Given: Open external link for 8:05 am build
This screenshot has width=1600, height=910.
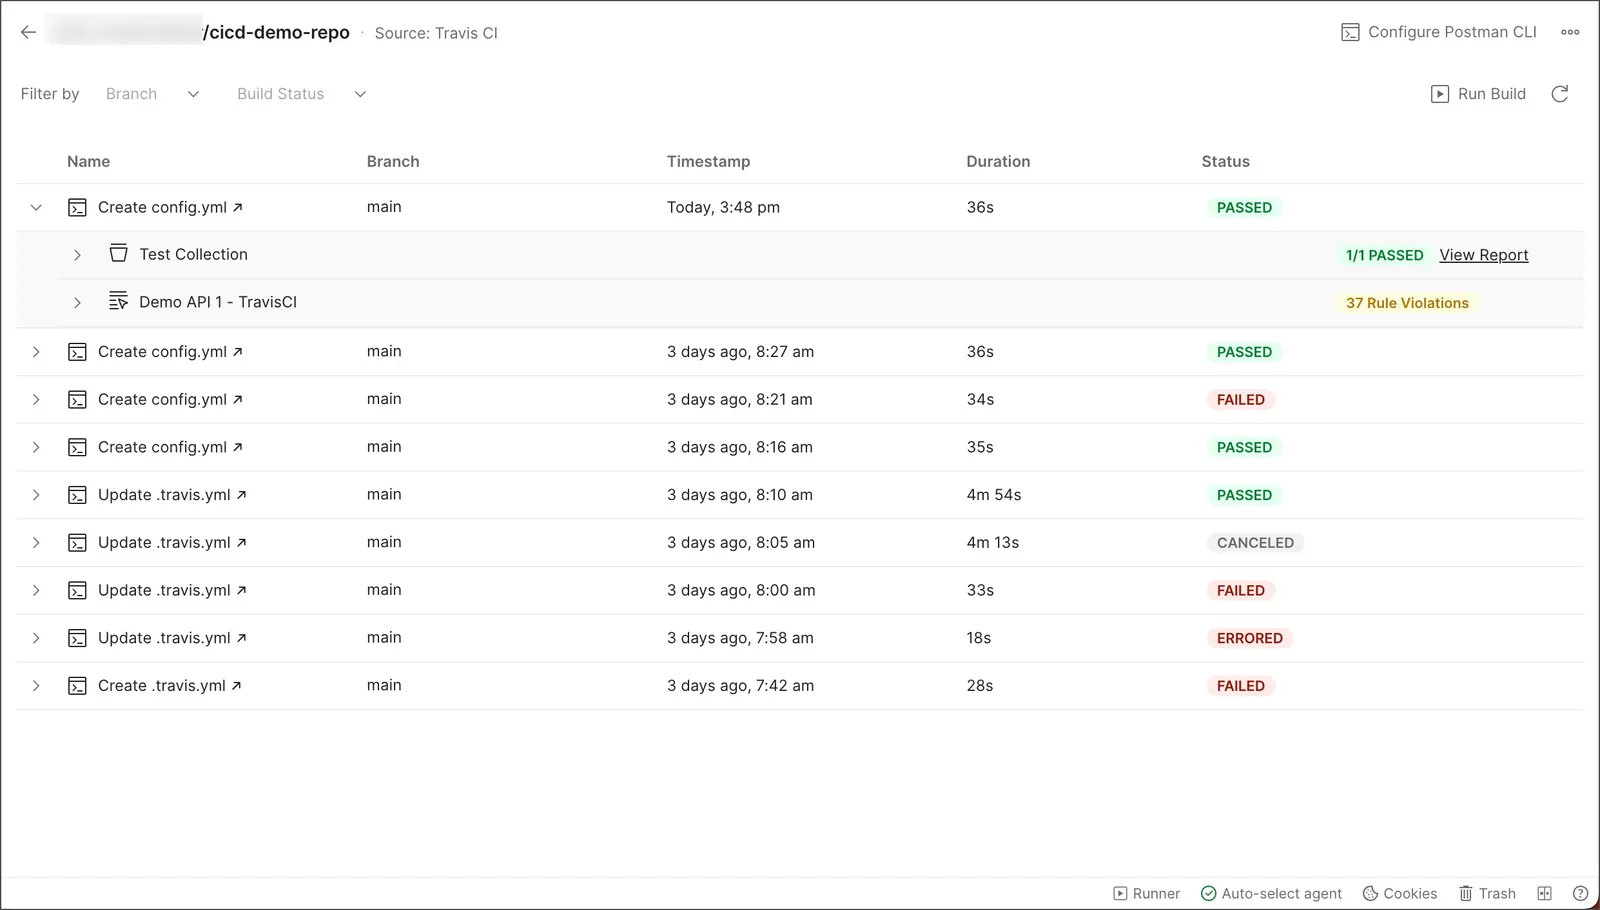Looking at the screenshot, I should [x=242, y=543].
